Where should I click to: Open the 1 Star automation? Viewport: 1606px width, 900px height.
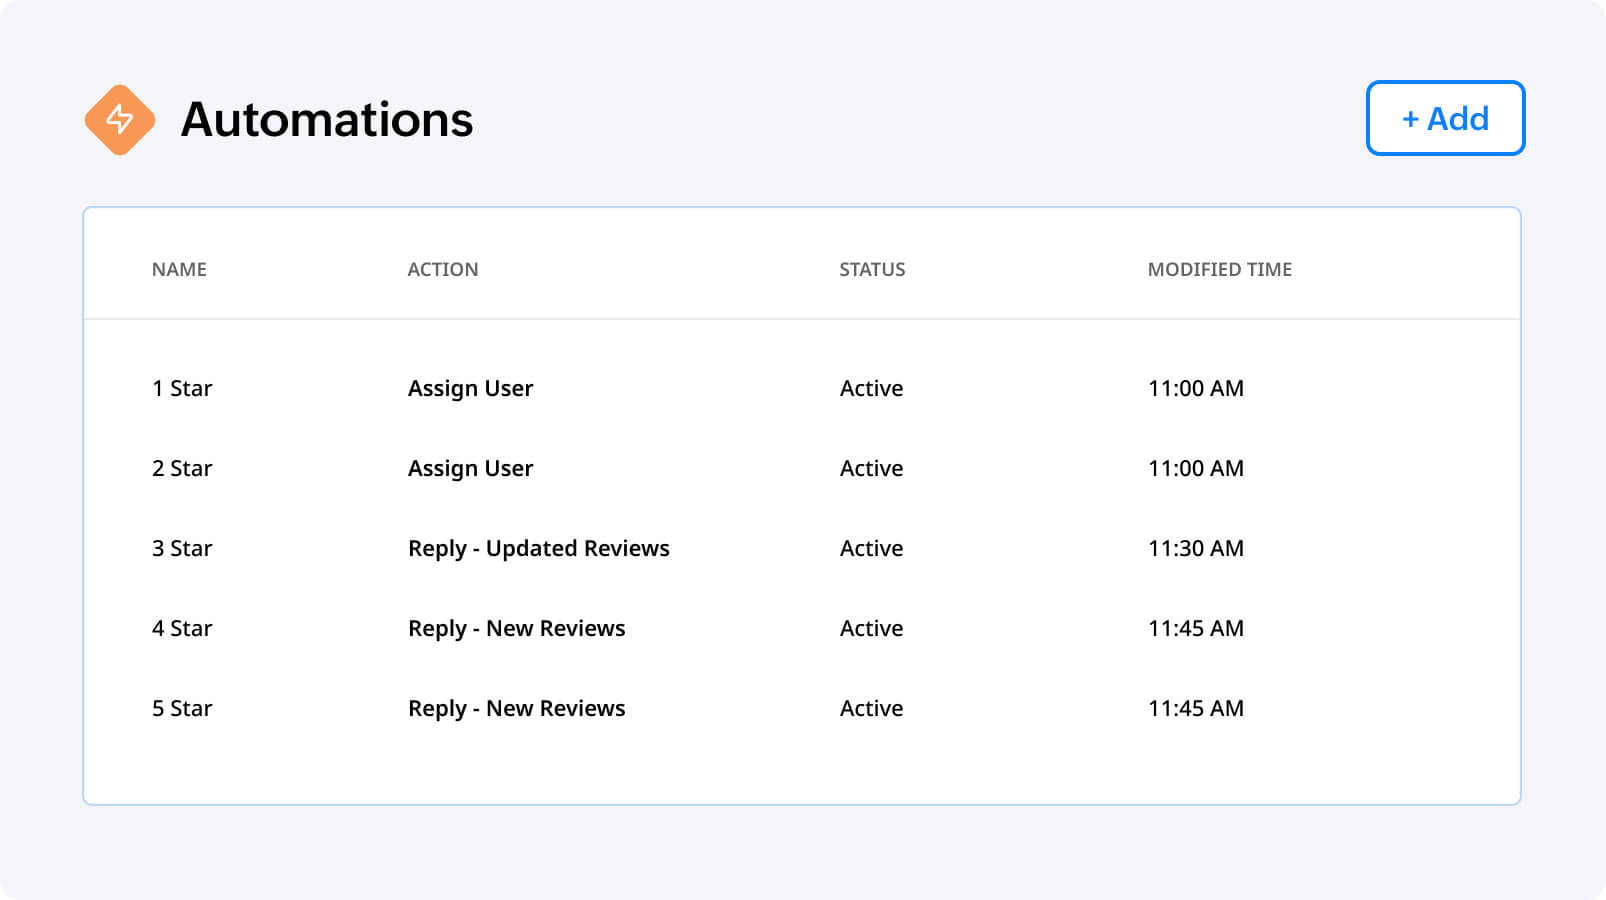(182, 388)
